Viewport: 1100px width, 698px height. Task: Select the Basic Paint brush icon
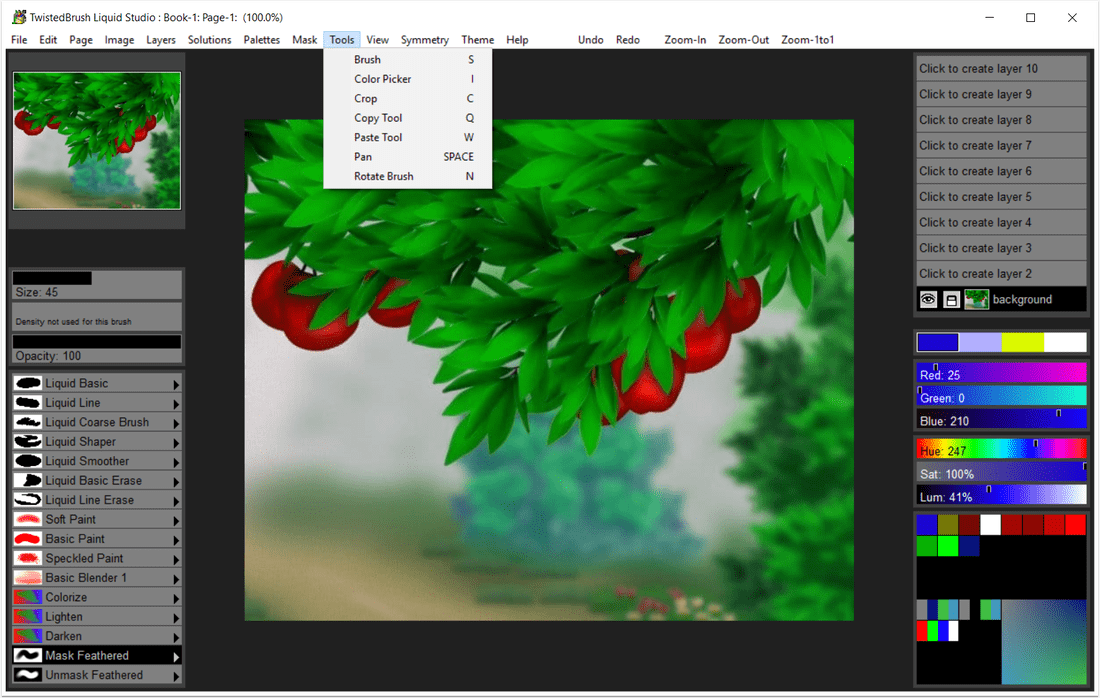pos(28,539)
